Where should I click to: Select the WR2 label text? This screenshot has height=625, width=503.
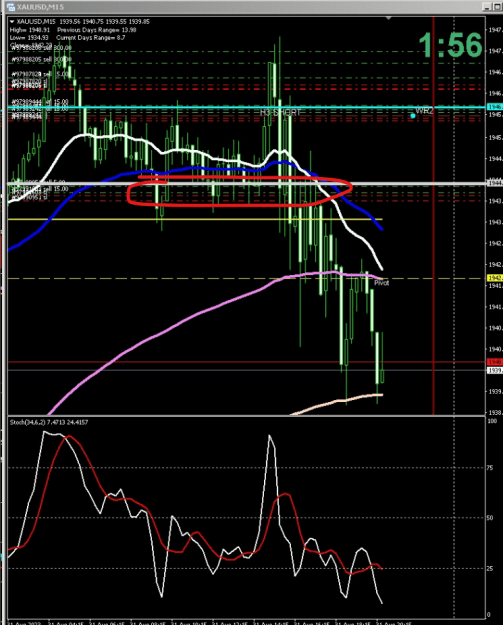click(424, 110)
